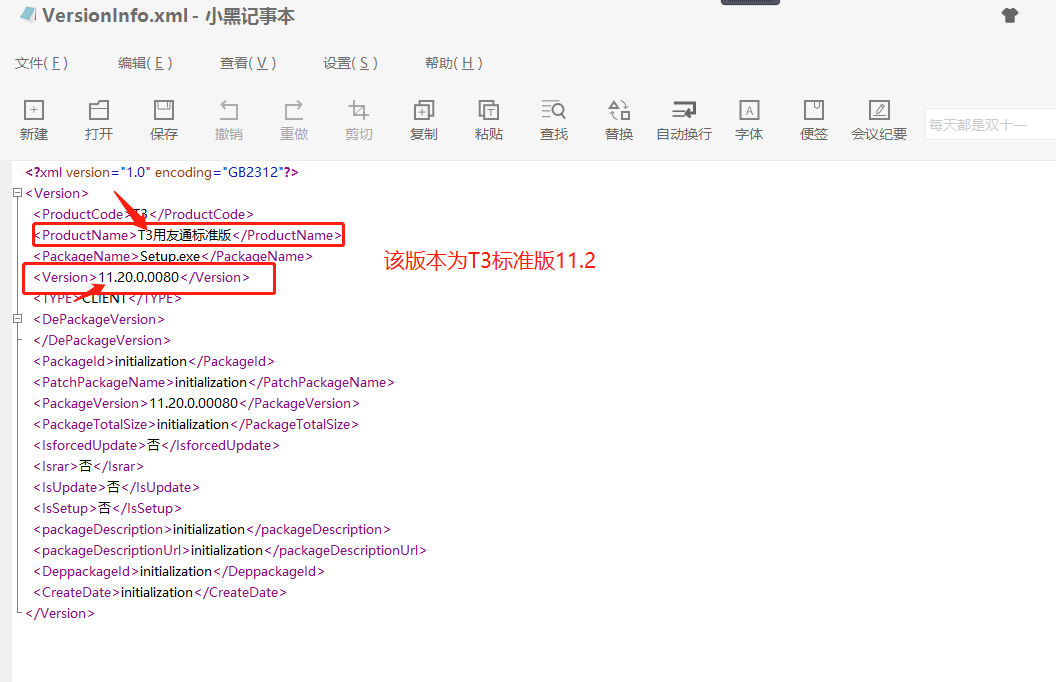Click the 每天都是双十一 search input field
Screen dimensions: 1056x682
(x=988, y=125)
